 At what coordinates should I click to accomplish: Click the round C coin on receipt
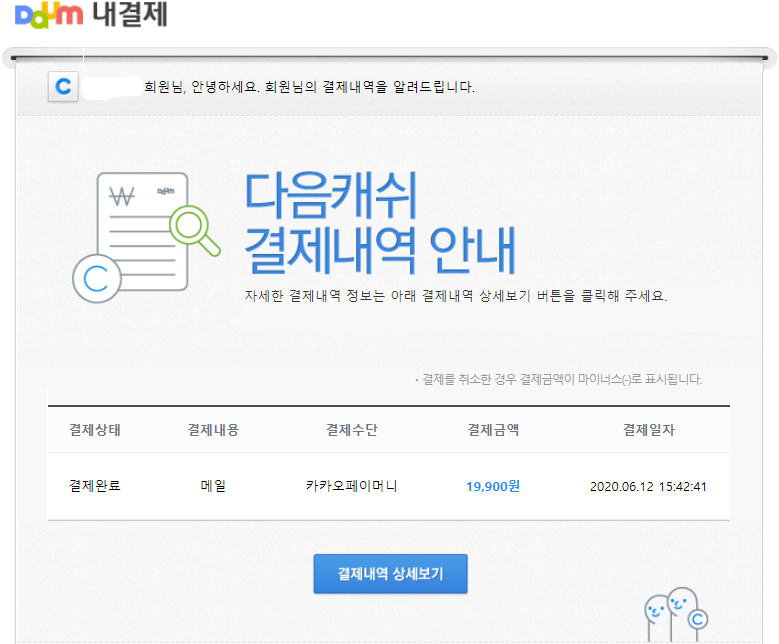tap(97, 278)
